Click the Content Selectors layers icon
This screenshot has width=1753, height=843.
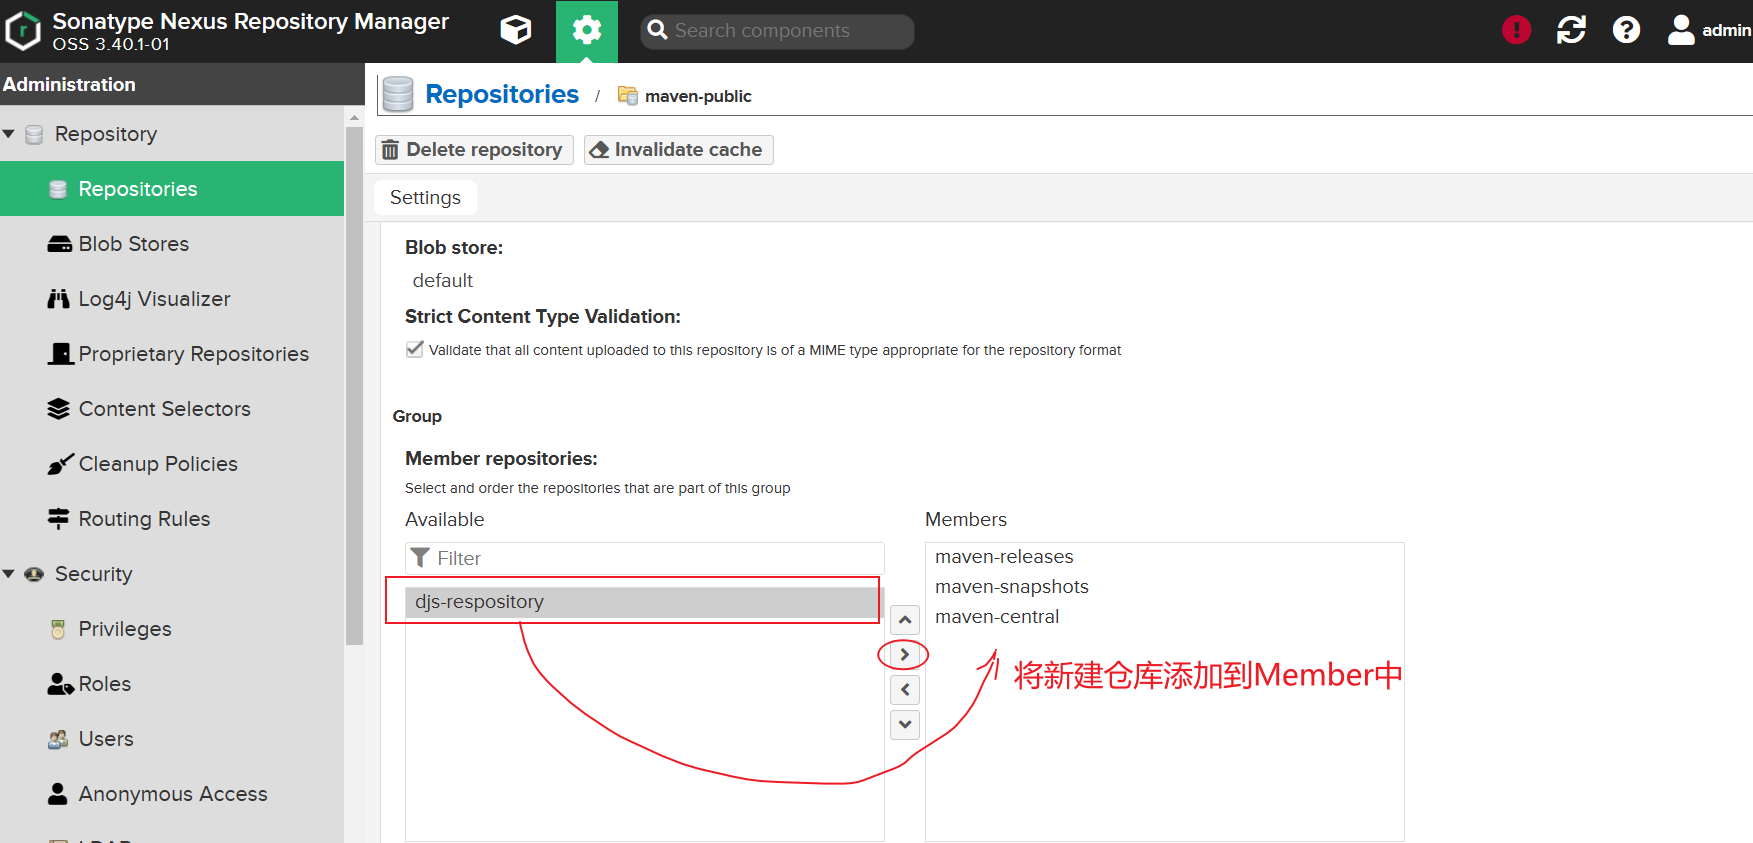59,409
